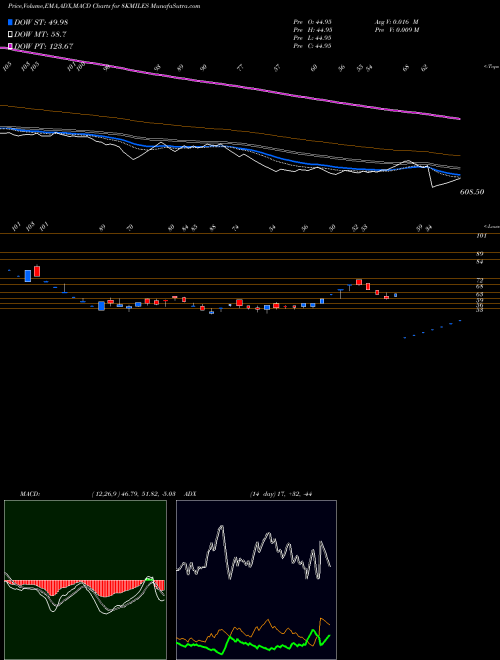Click the magenta DOW PT legend swatch
The width and height of the screenshot is (500, 660).
tap(10, 46)
